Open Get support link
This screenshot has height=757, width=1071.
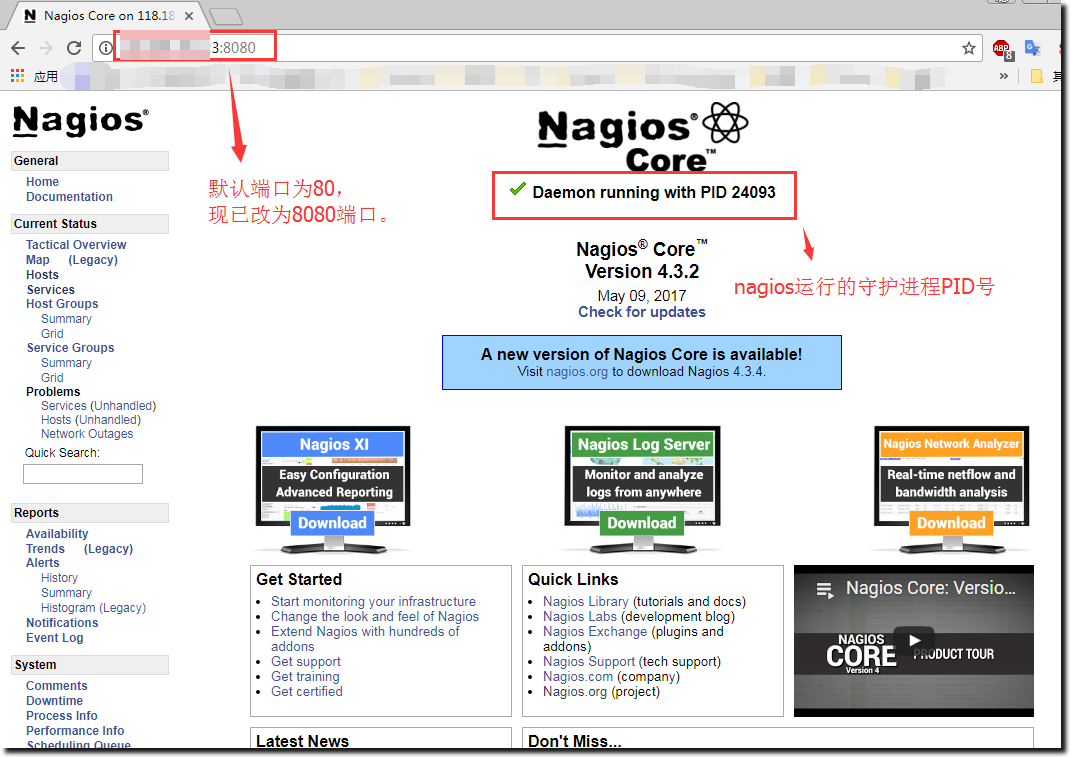(306, 661)
